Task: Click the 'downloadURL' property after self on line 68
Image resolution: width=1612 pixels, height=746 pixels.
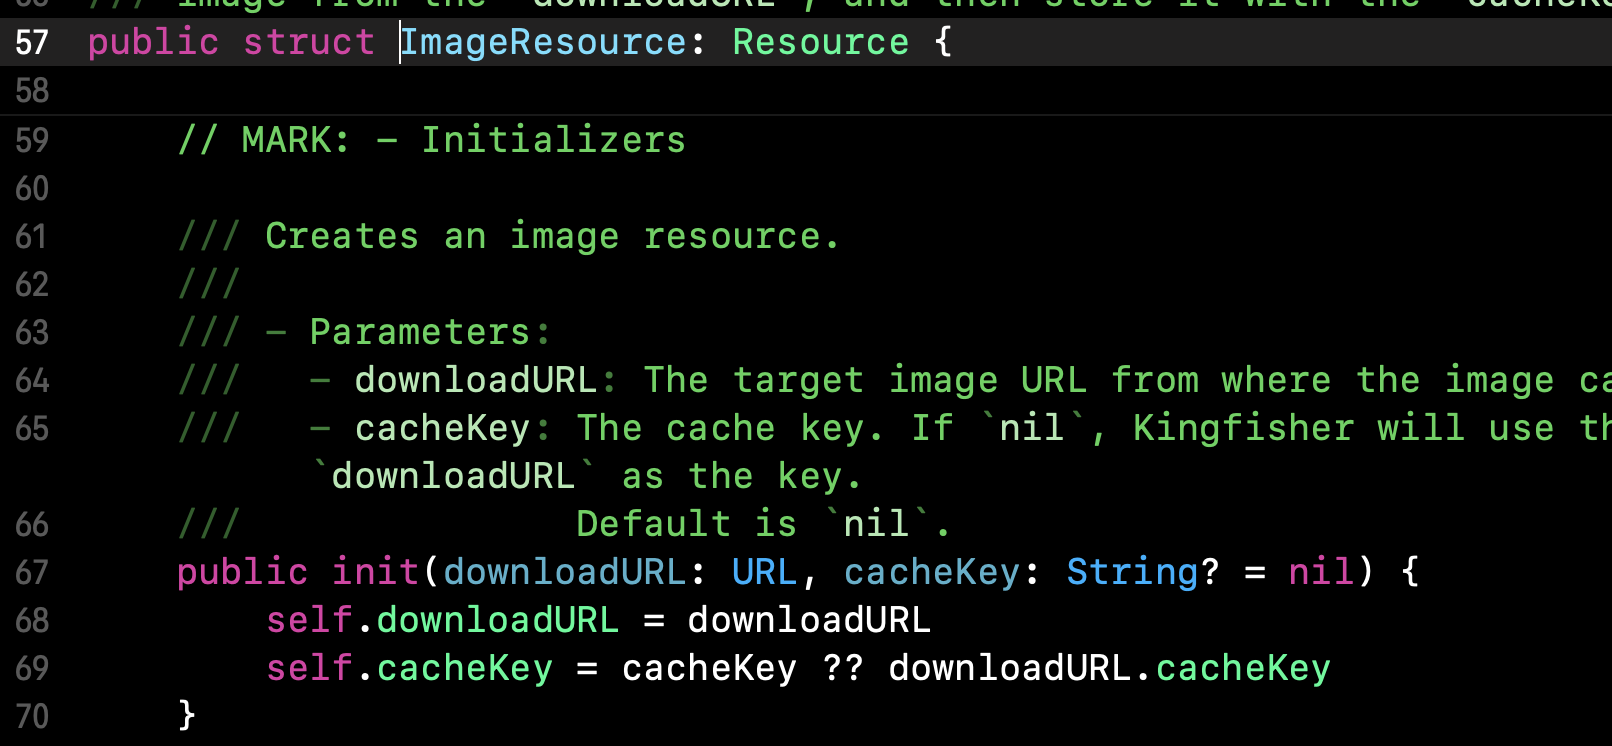Action: pos(498,620)
